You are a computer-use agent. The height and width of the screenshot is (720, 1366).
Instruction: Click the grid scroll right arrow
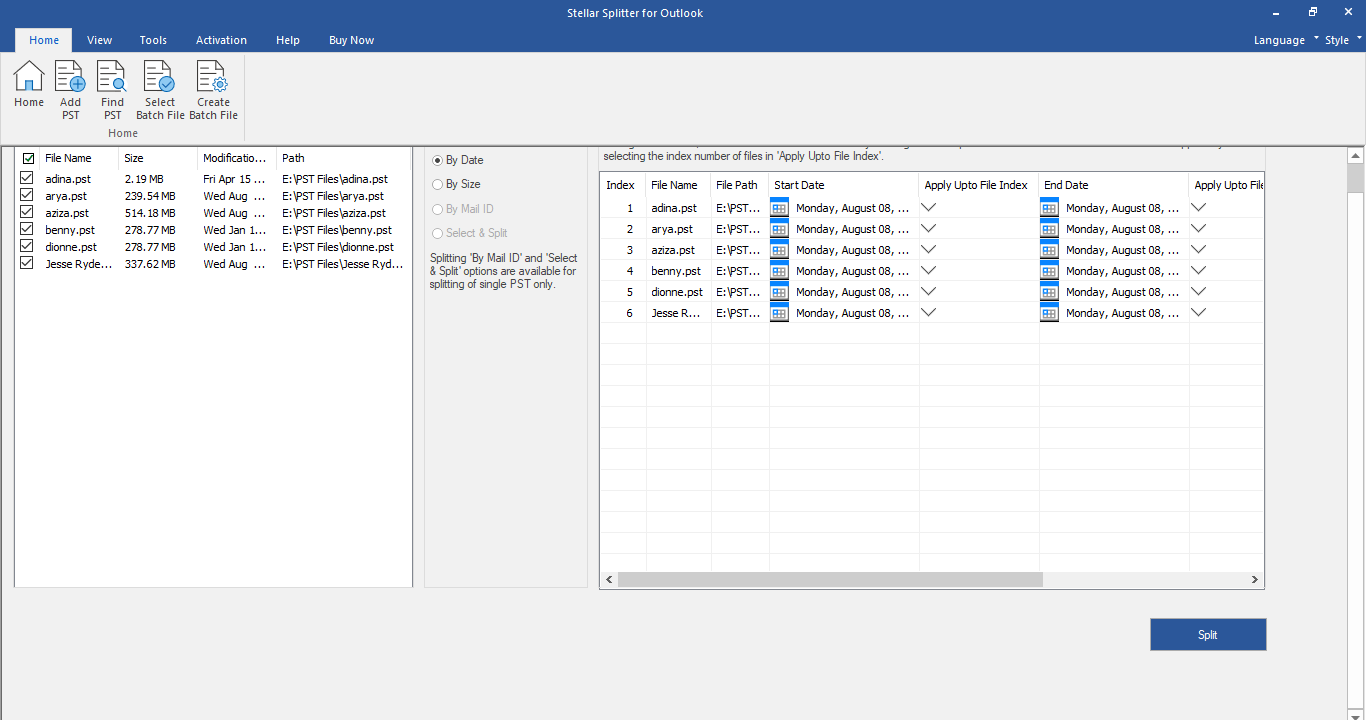coord(1255,580)
